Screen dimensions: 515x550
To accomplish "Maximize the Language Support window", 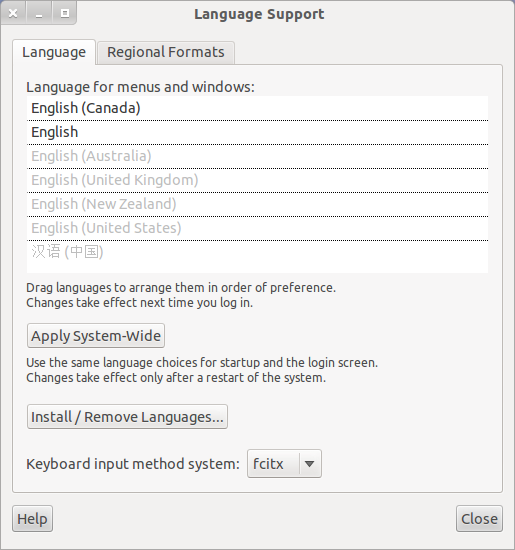I will coord(65,13).
